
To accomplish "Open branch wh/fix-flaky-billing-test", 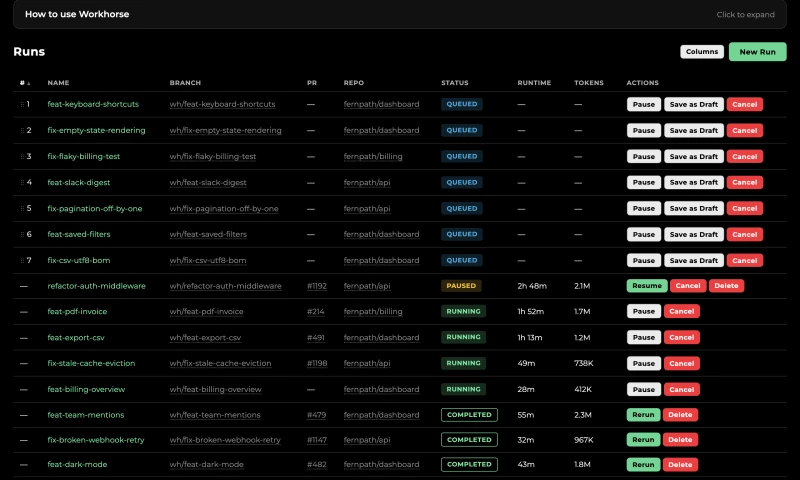I will [213, 156].
